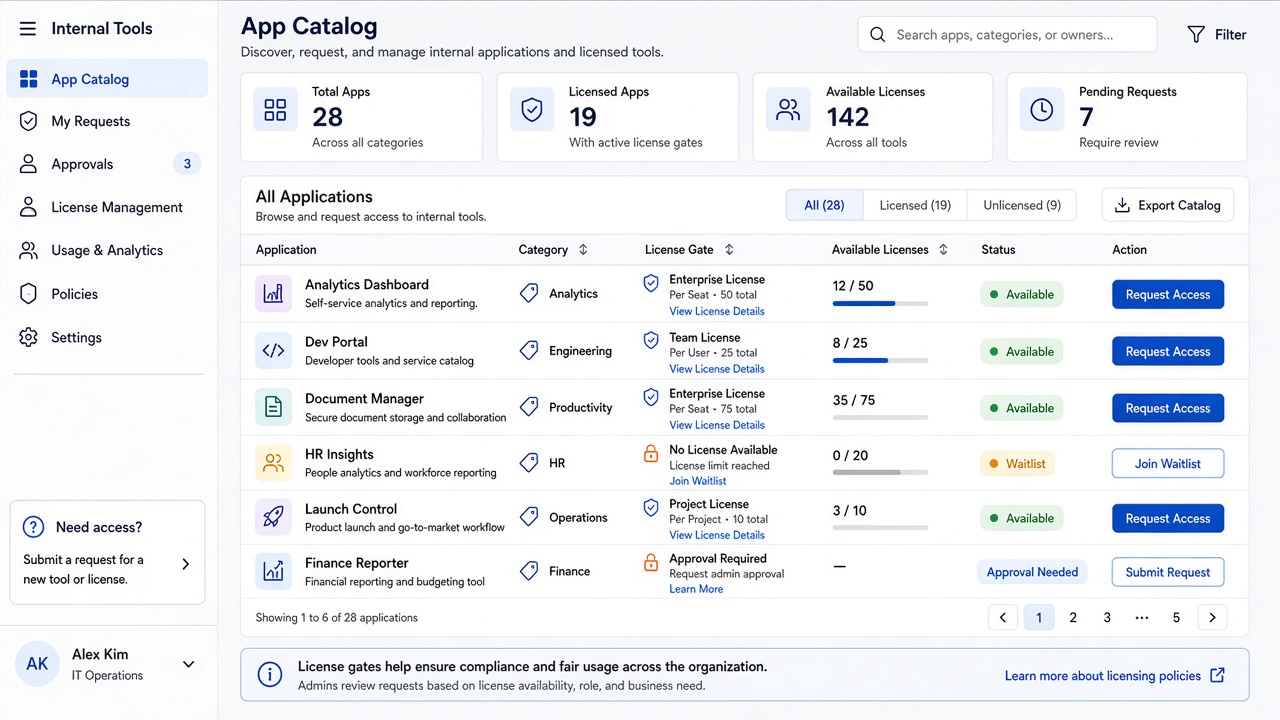
Task: Sort by Available Licenses column arrows
Action: pyautogui.click(x=943, y=250)
